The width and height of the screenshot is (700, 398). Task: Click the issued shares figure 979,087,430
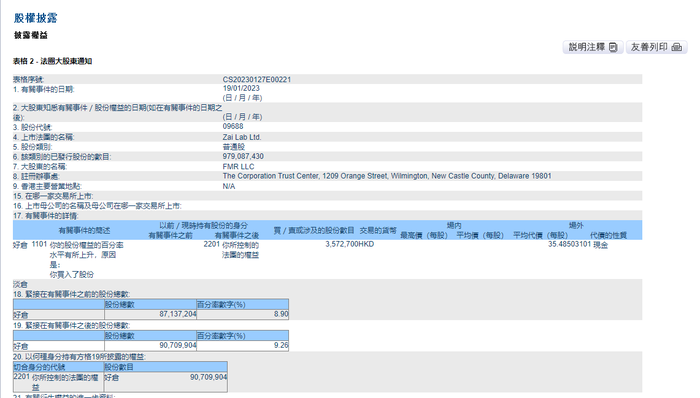[x=243, y=156]
